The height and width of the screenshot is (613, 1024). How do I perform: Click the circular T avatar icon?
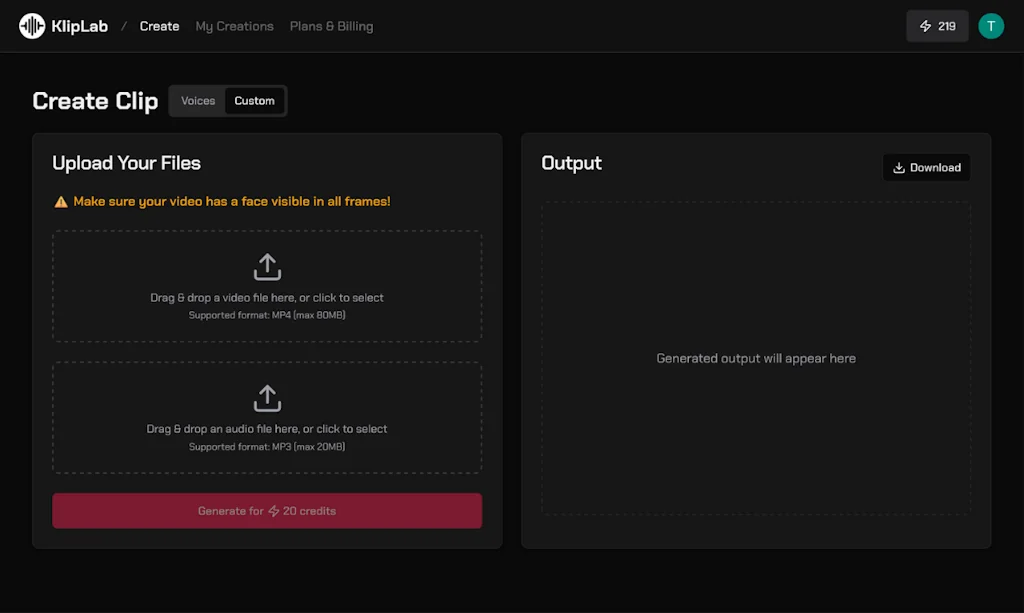click(x=990, y=25)
